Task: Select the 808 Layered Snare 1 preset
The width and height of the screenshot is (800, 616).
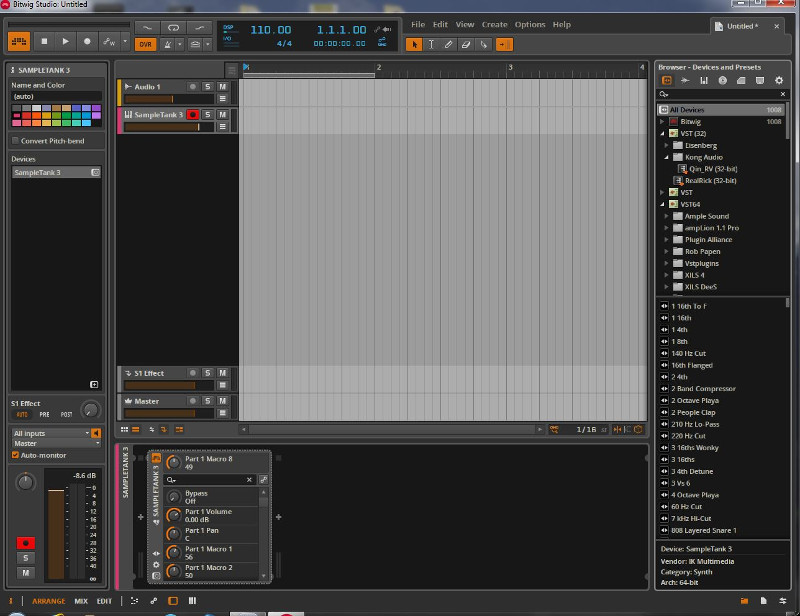Action: [704, 530]
